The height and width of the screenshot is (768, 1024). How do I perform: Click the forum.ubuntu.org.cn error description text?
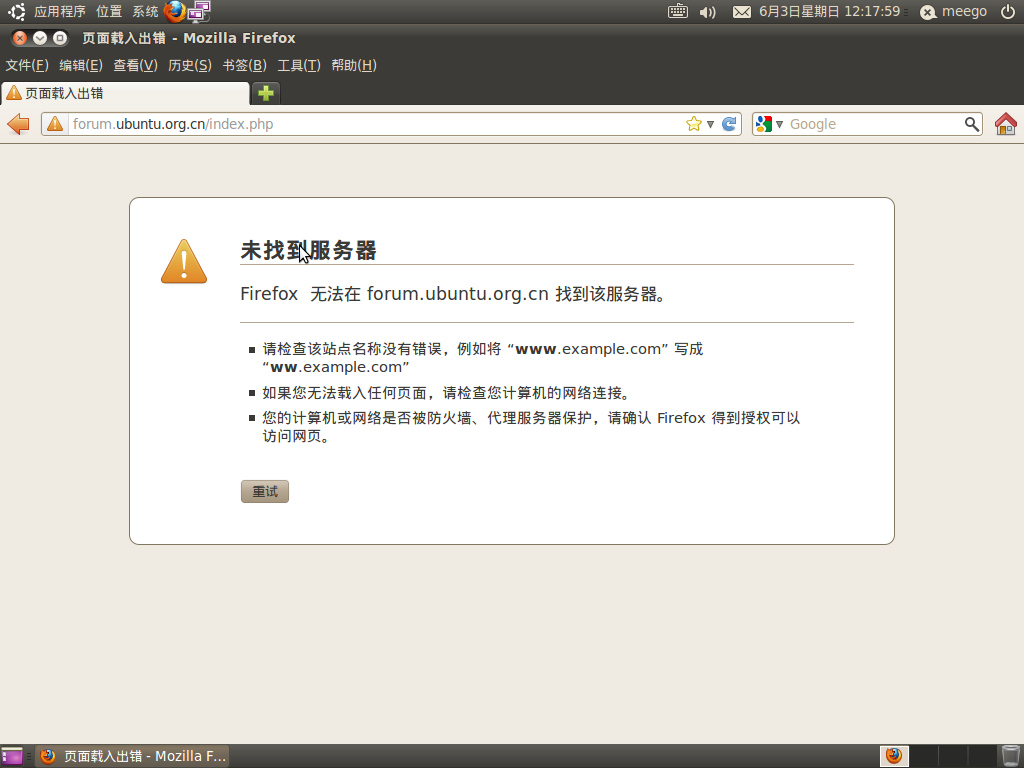(x=453, y=294)
